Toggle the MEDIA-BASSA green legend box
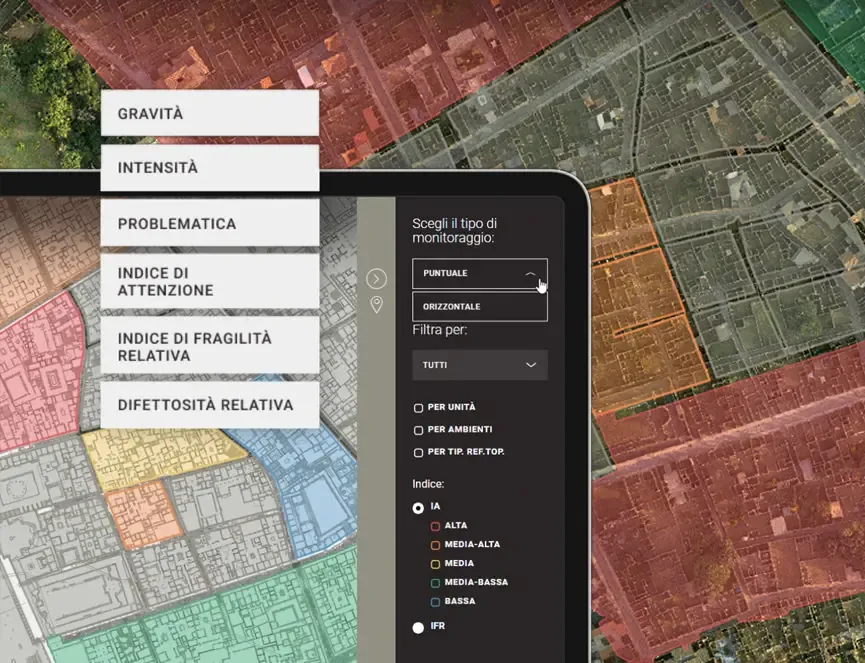865x663 pixels. point(435,582)
